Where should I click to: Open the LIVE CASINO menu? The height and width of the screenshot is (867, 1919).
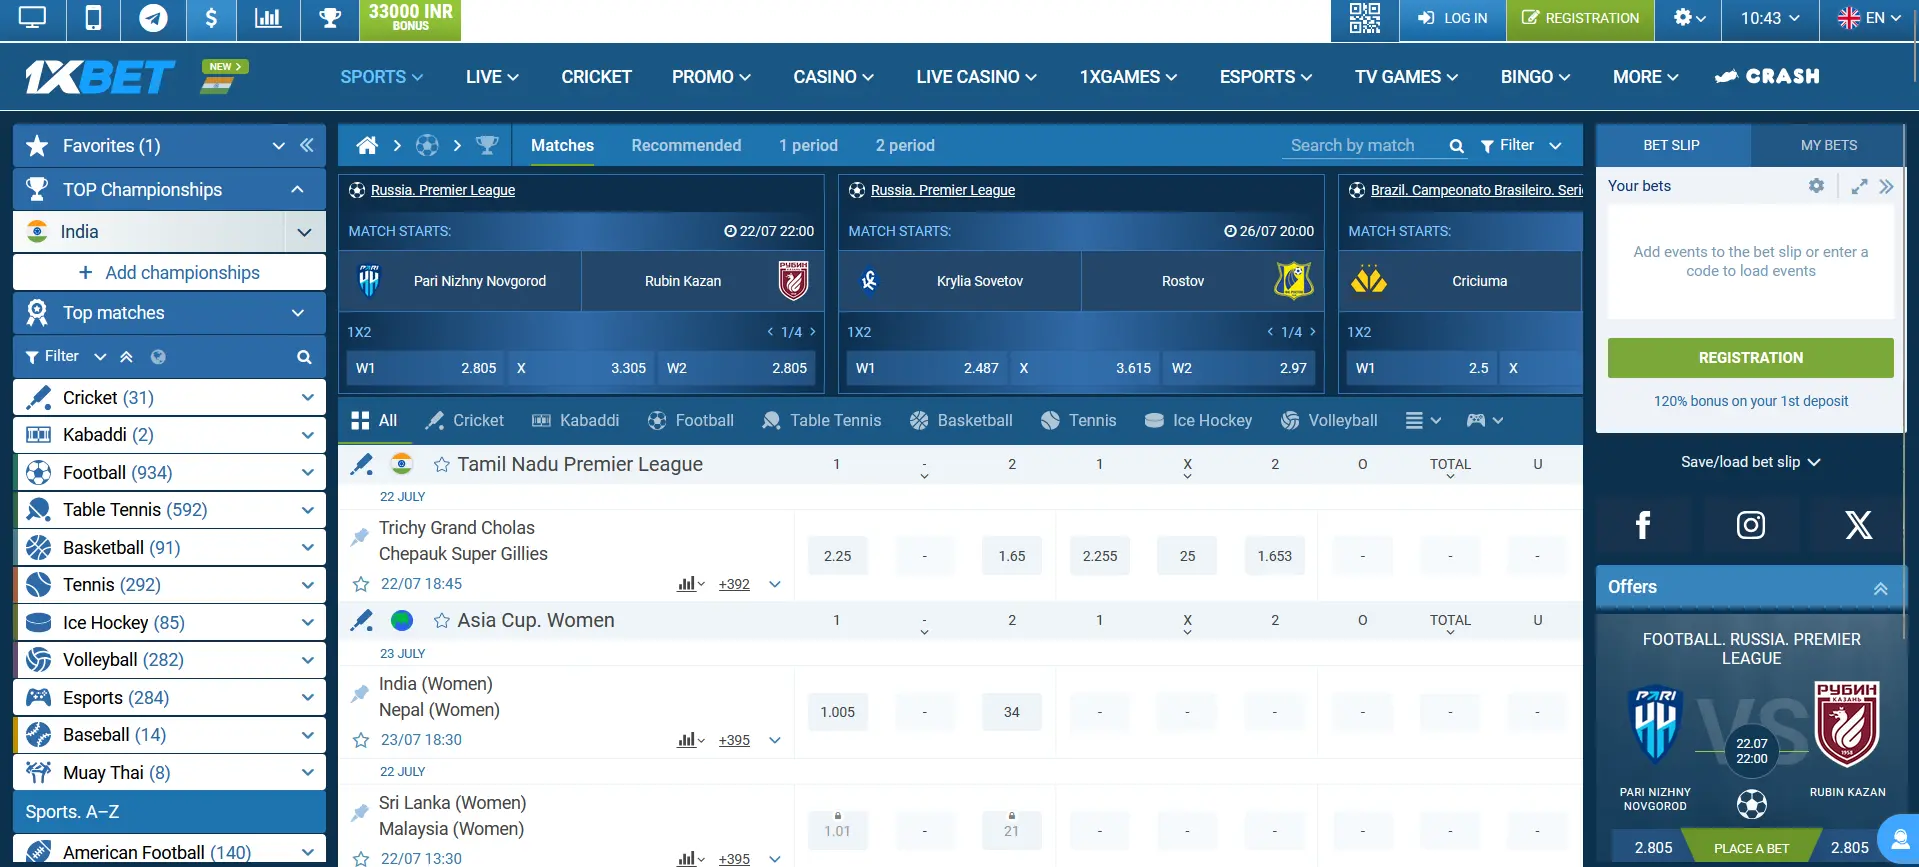pos(976,77)
